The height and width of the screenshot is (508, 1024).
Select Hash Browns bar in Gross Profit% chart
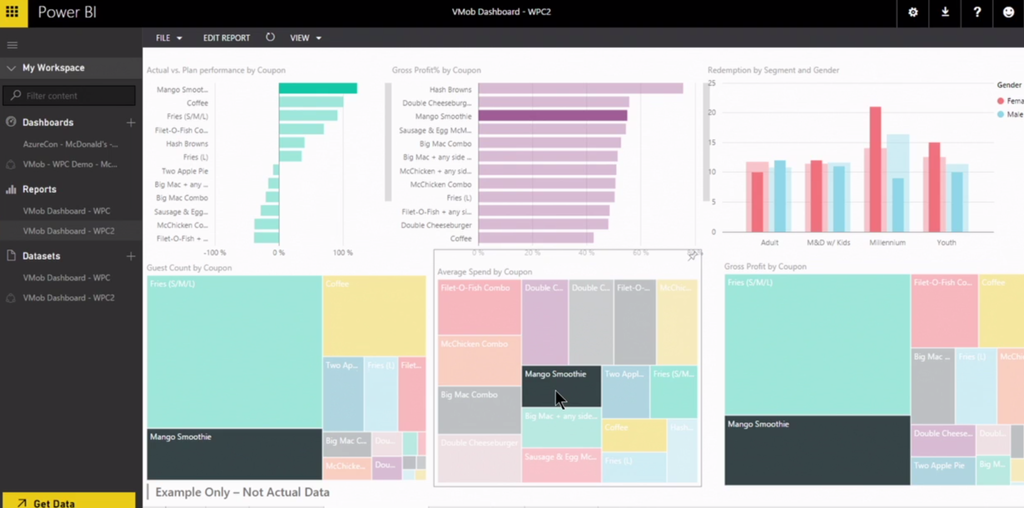click(x=581, y=88)
